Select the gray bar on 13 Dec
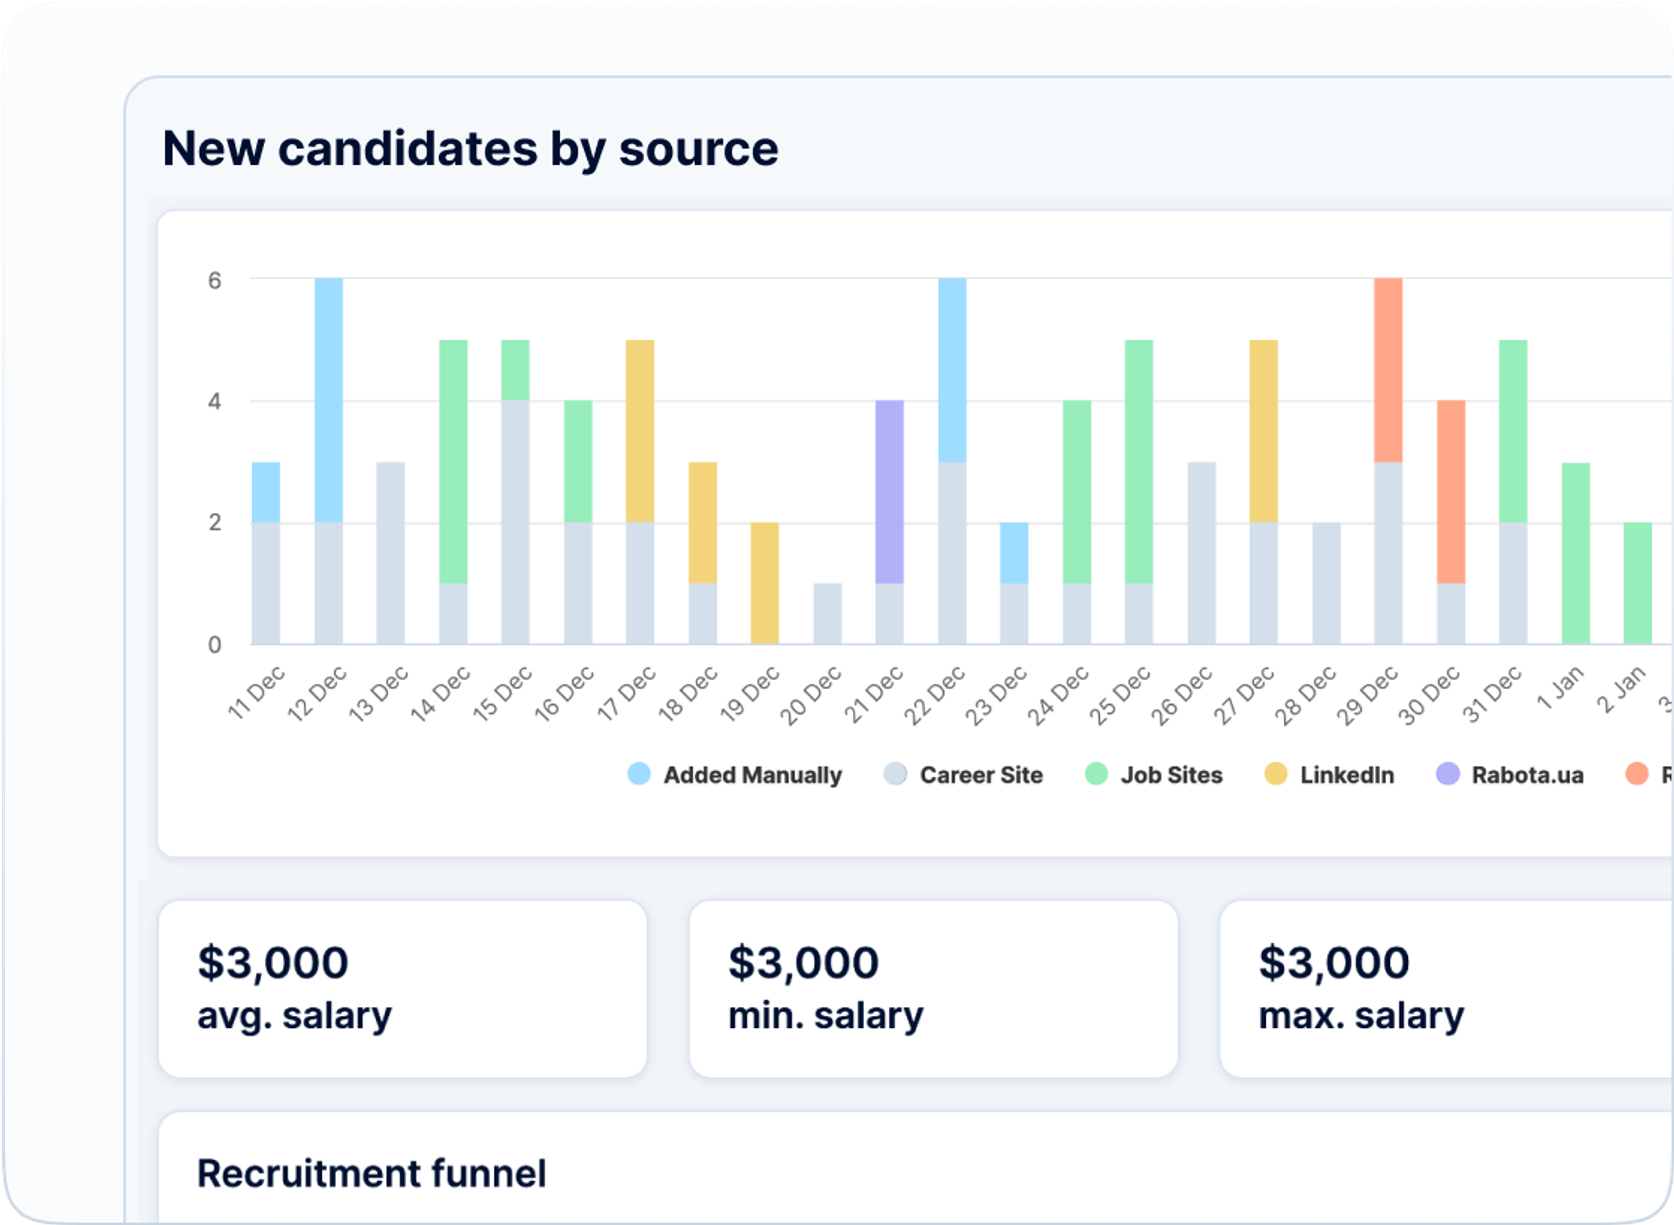Viewport: 1674px width, 1225px height. [x=390, y=553]
